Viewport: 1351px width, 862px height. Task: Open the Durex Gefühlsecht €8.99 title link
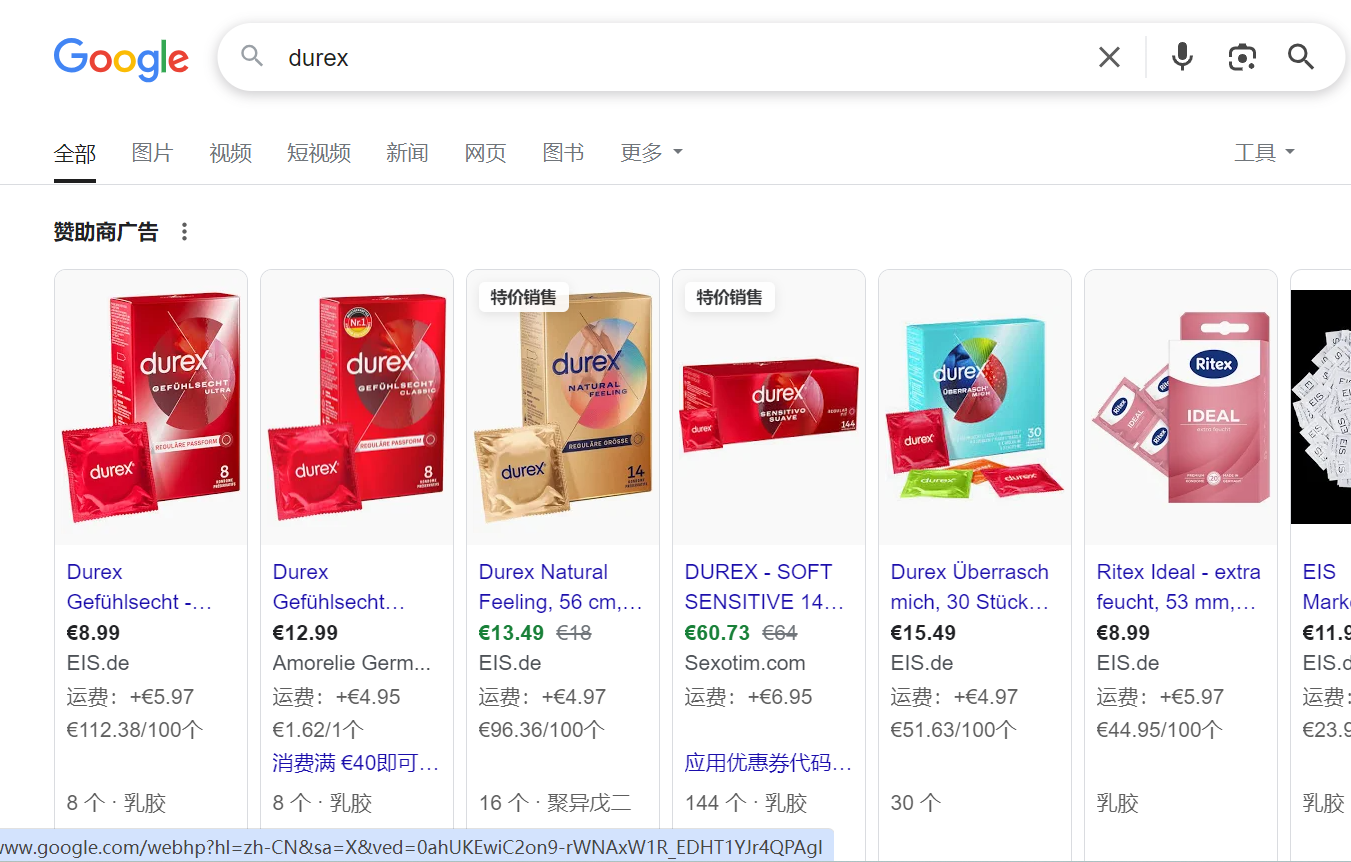pyautogui.click(x=140, y=587)
